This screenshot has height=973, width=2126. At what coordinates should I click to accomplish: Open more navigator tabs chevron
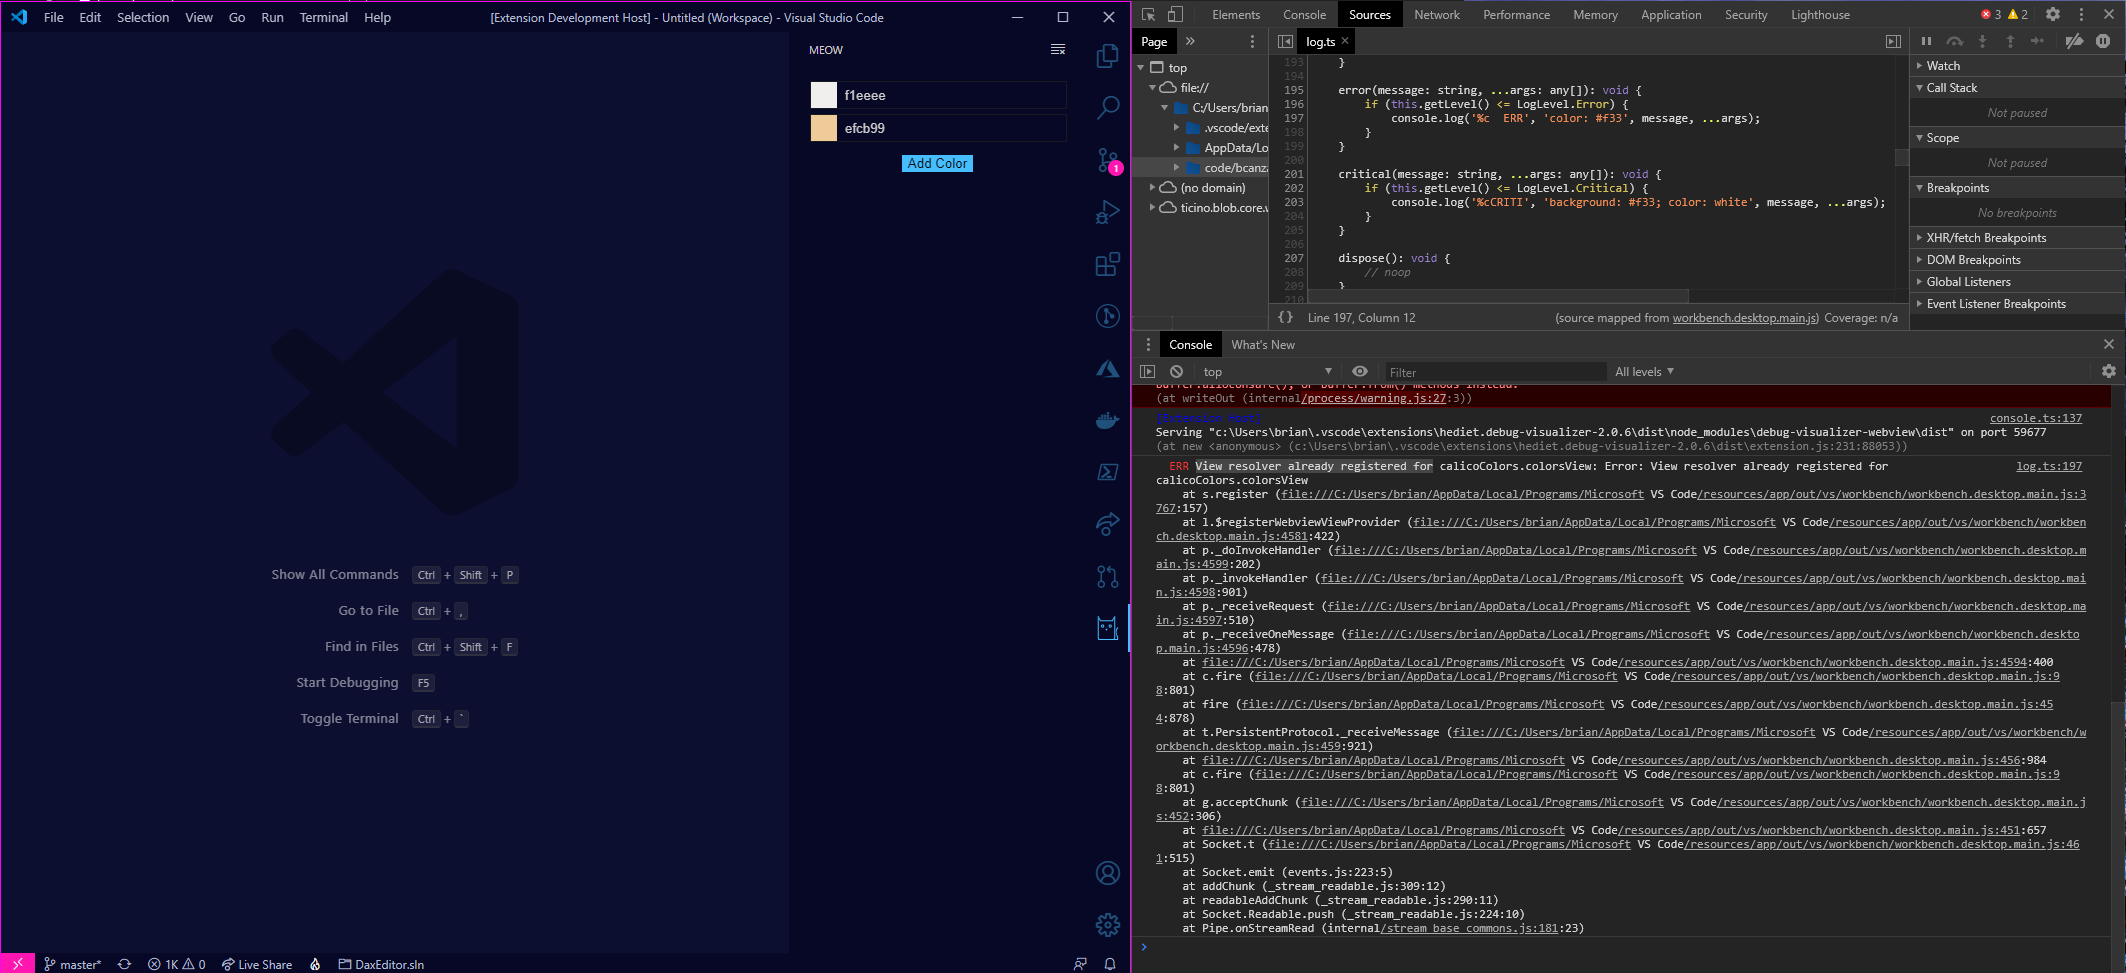[x=1190, y=41]
